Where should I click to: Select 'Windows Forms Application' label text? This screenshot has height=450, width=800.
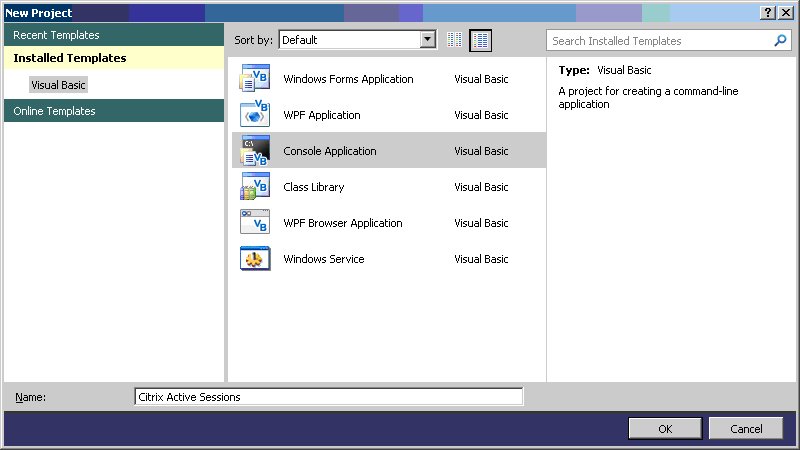tap(348, 79)
